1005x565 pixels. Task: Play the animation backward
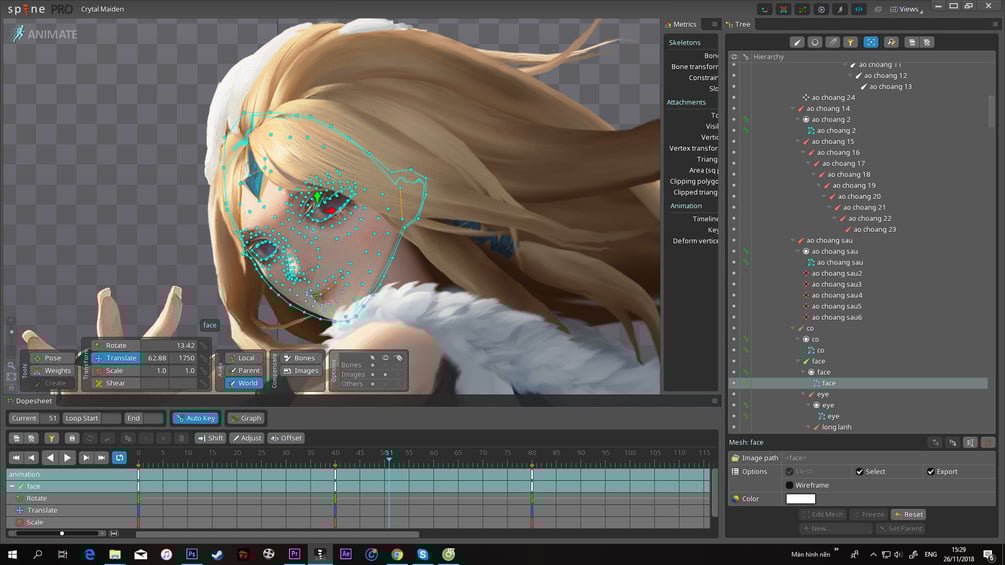tap(50, 457)
